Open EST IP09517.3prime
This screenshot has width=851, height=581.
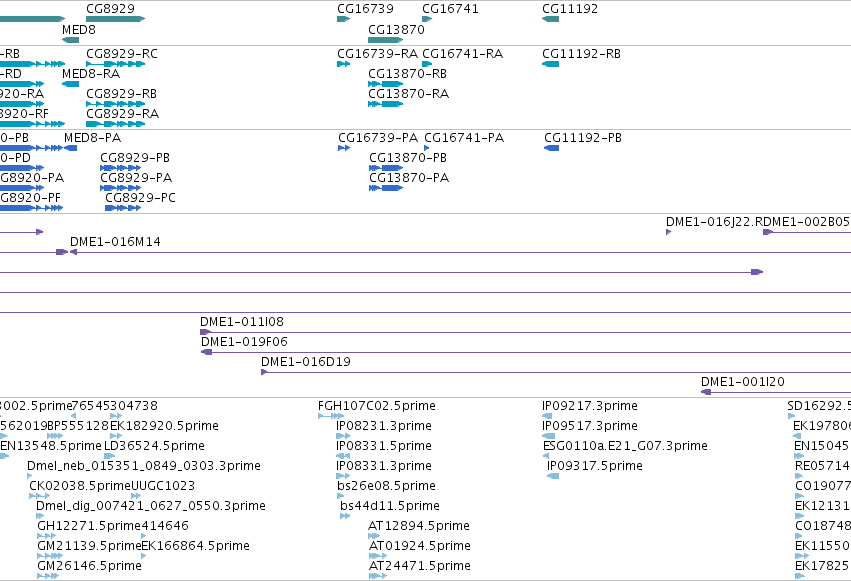click(549, 436)
